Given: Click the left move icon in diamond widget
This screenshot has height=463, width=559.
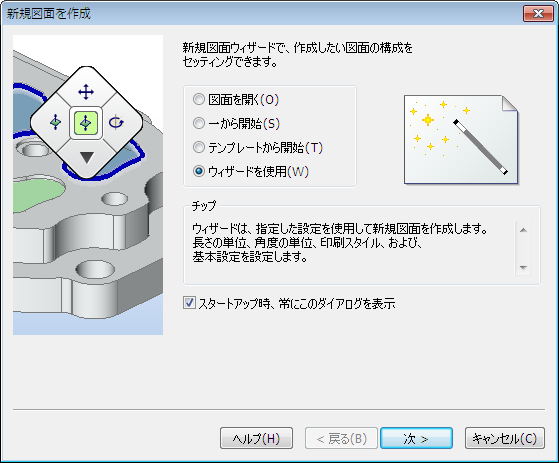Looking at the screenshot, I should click(x=55, y=122).
